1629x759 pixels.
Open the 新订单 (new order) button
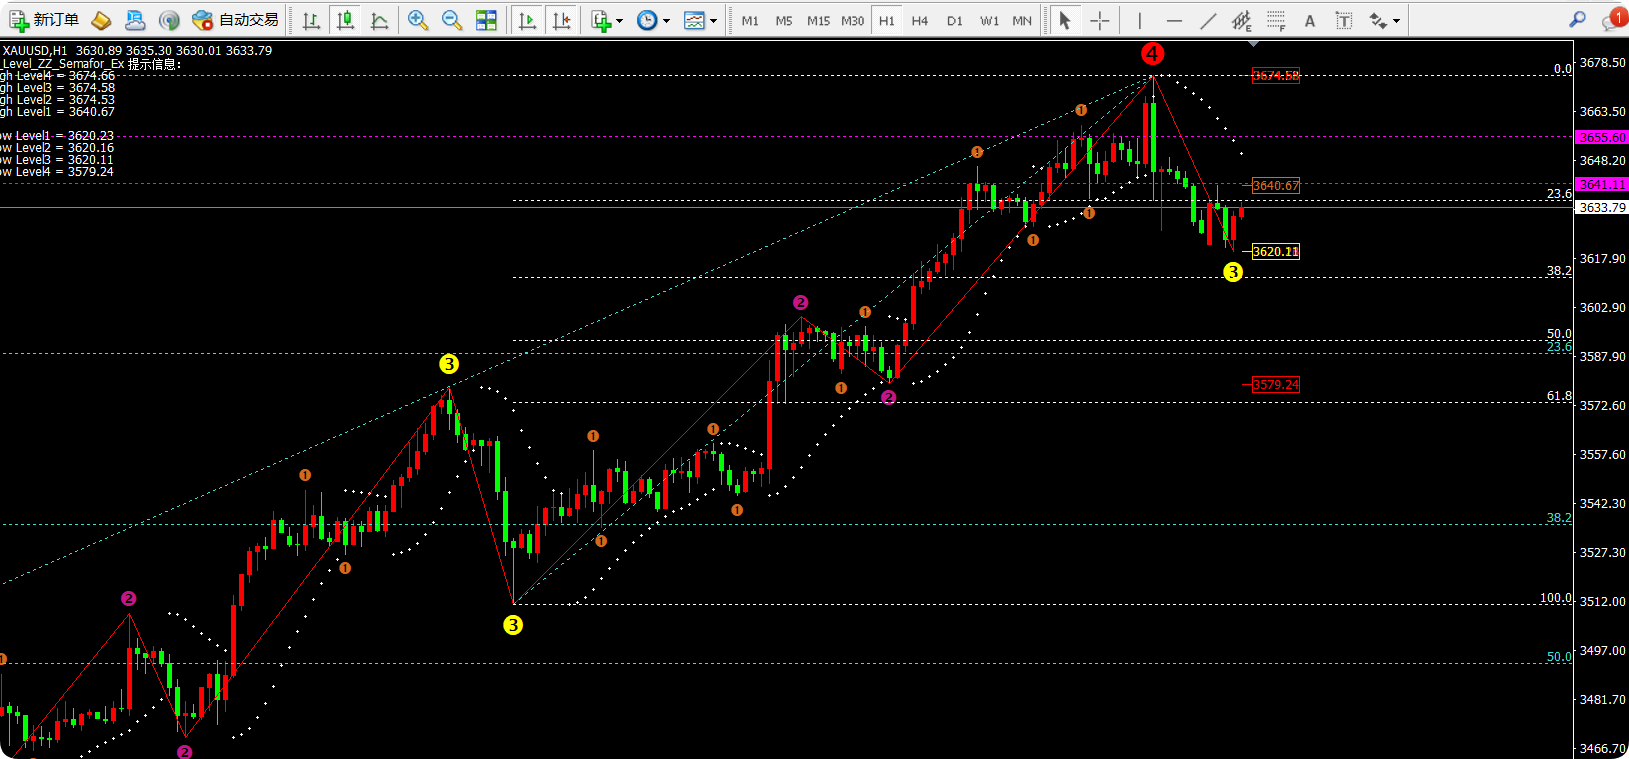[43, 20]
